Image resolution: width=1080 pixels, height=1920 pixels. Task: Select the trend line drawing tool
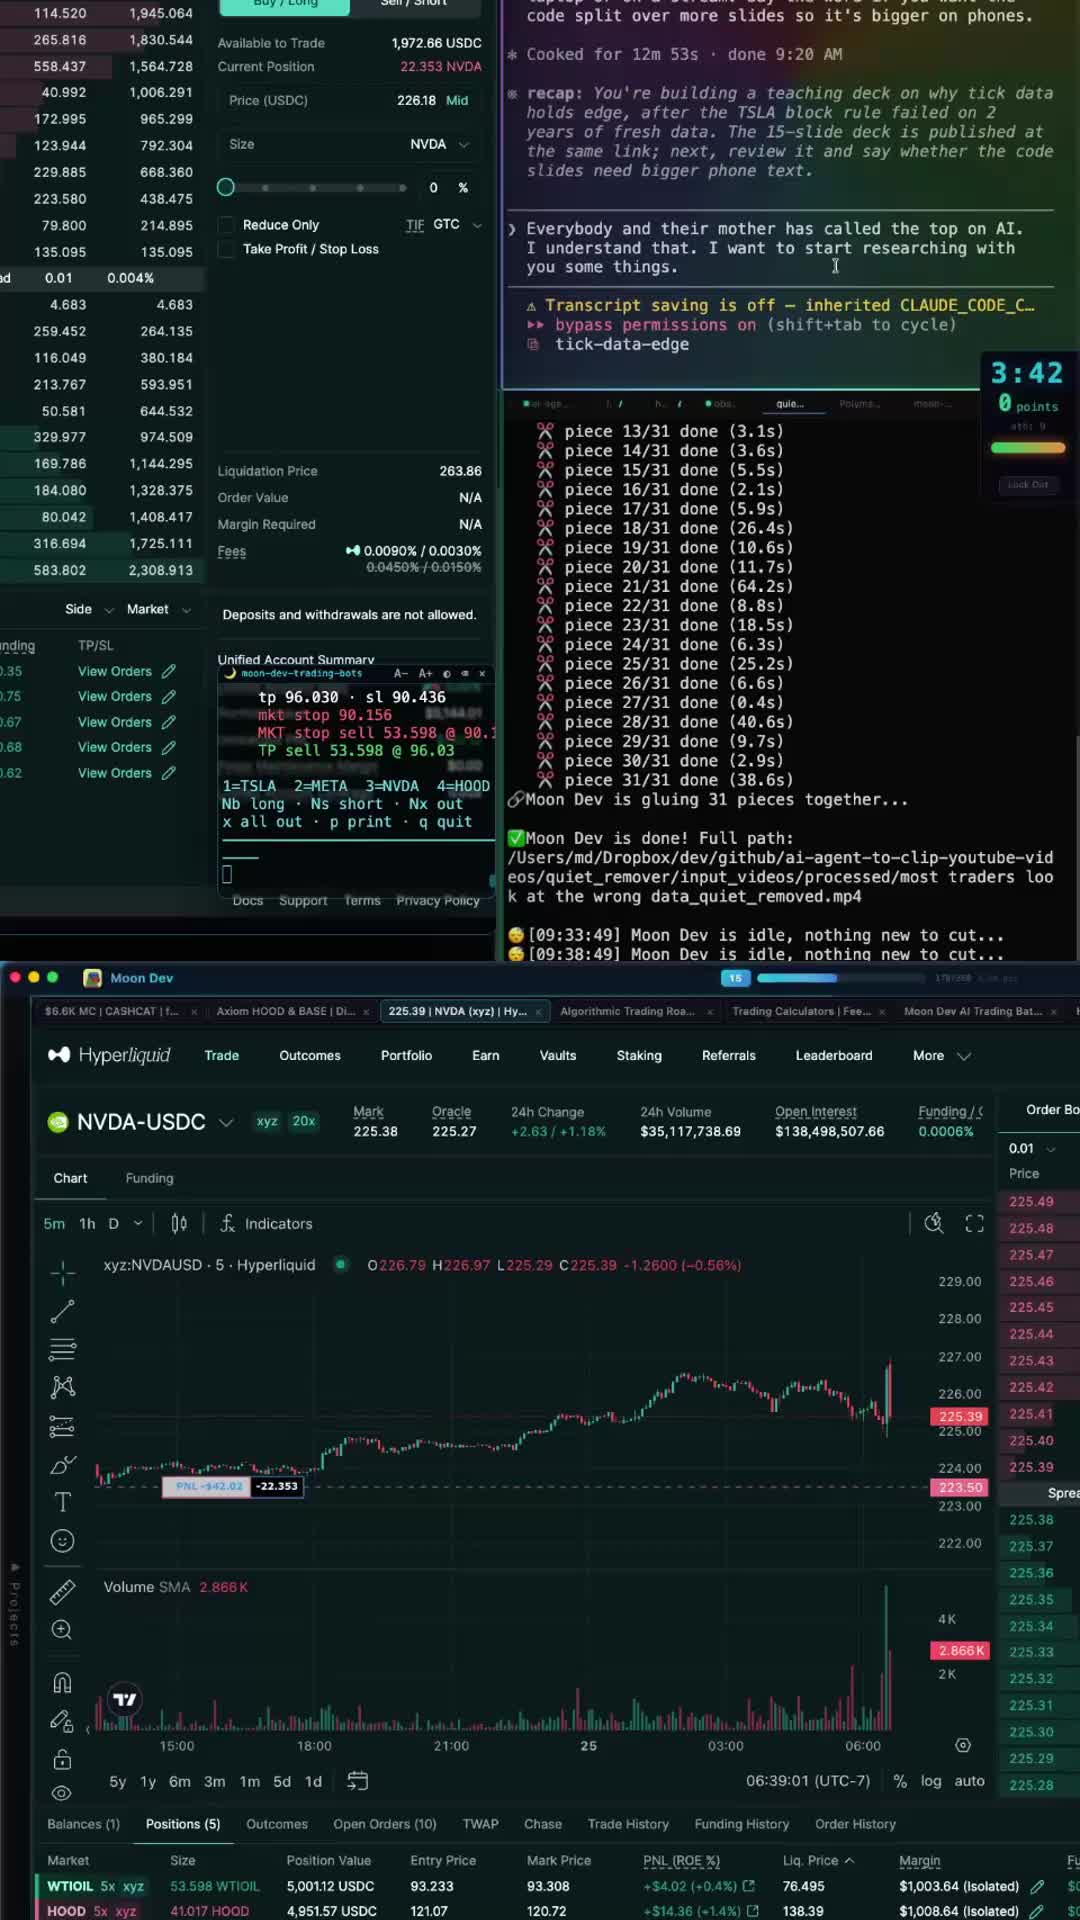62,1311
